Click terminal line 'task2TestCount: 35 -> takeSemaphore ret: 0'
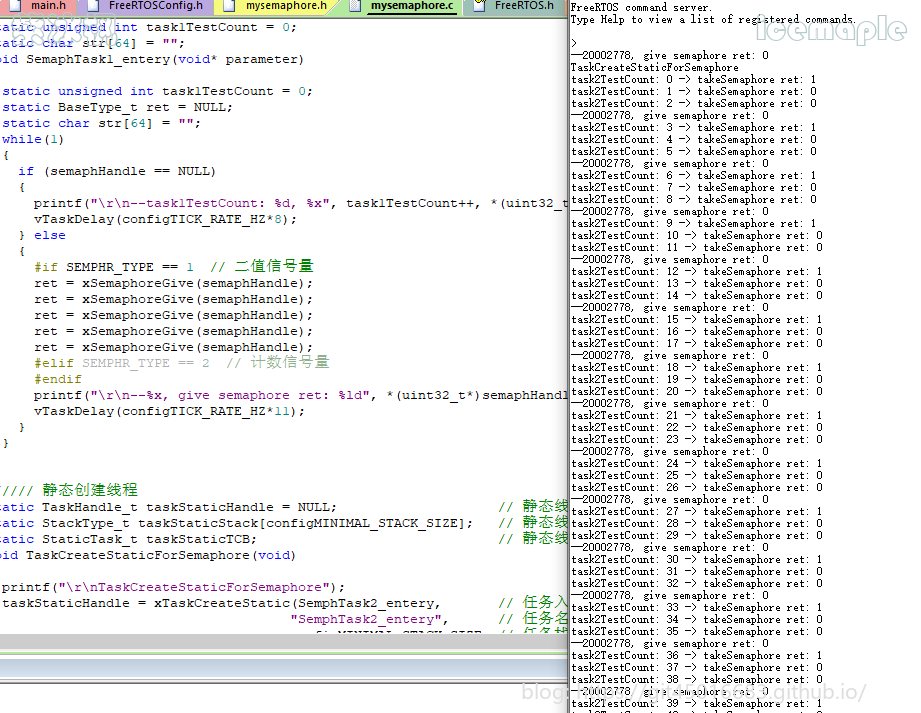The image size is (921, 713). click(697, 632)
